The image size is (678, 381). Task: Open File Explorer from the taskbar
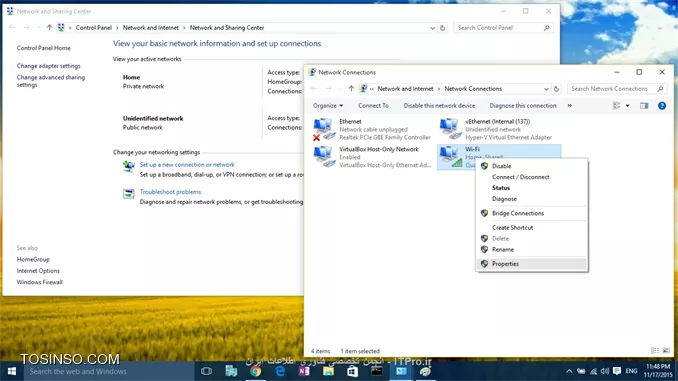tap(328, 371)
